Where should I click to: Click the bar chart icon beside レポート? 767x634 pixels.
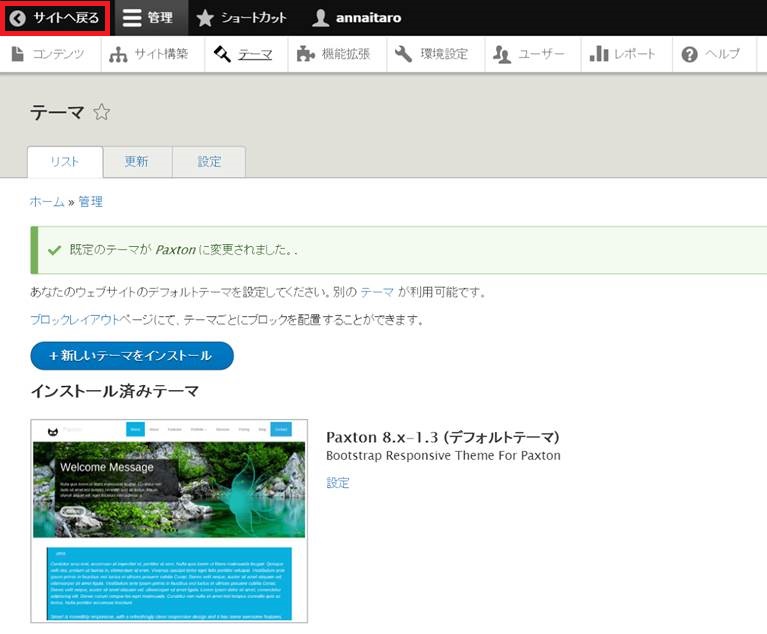[599, 54]
